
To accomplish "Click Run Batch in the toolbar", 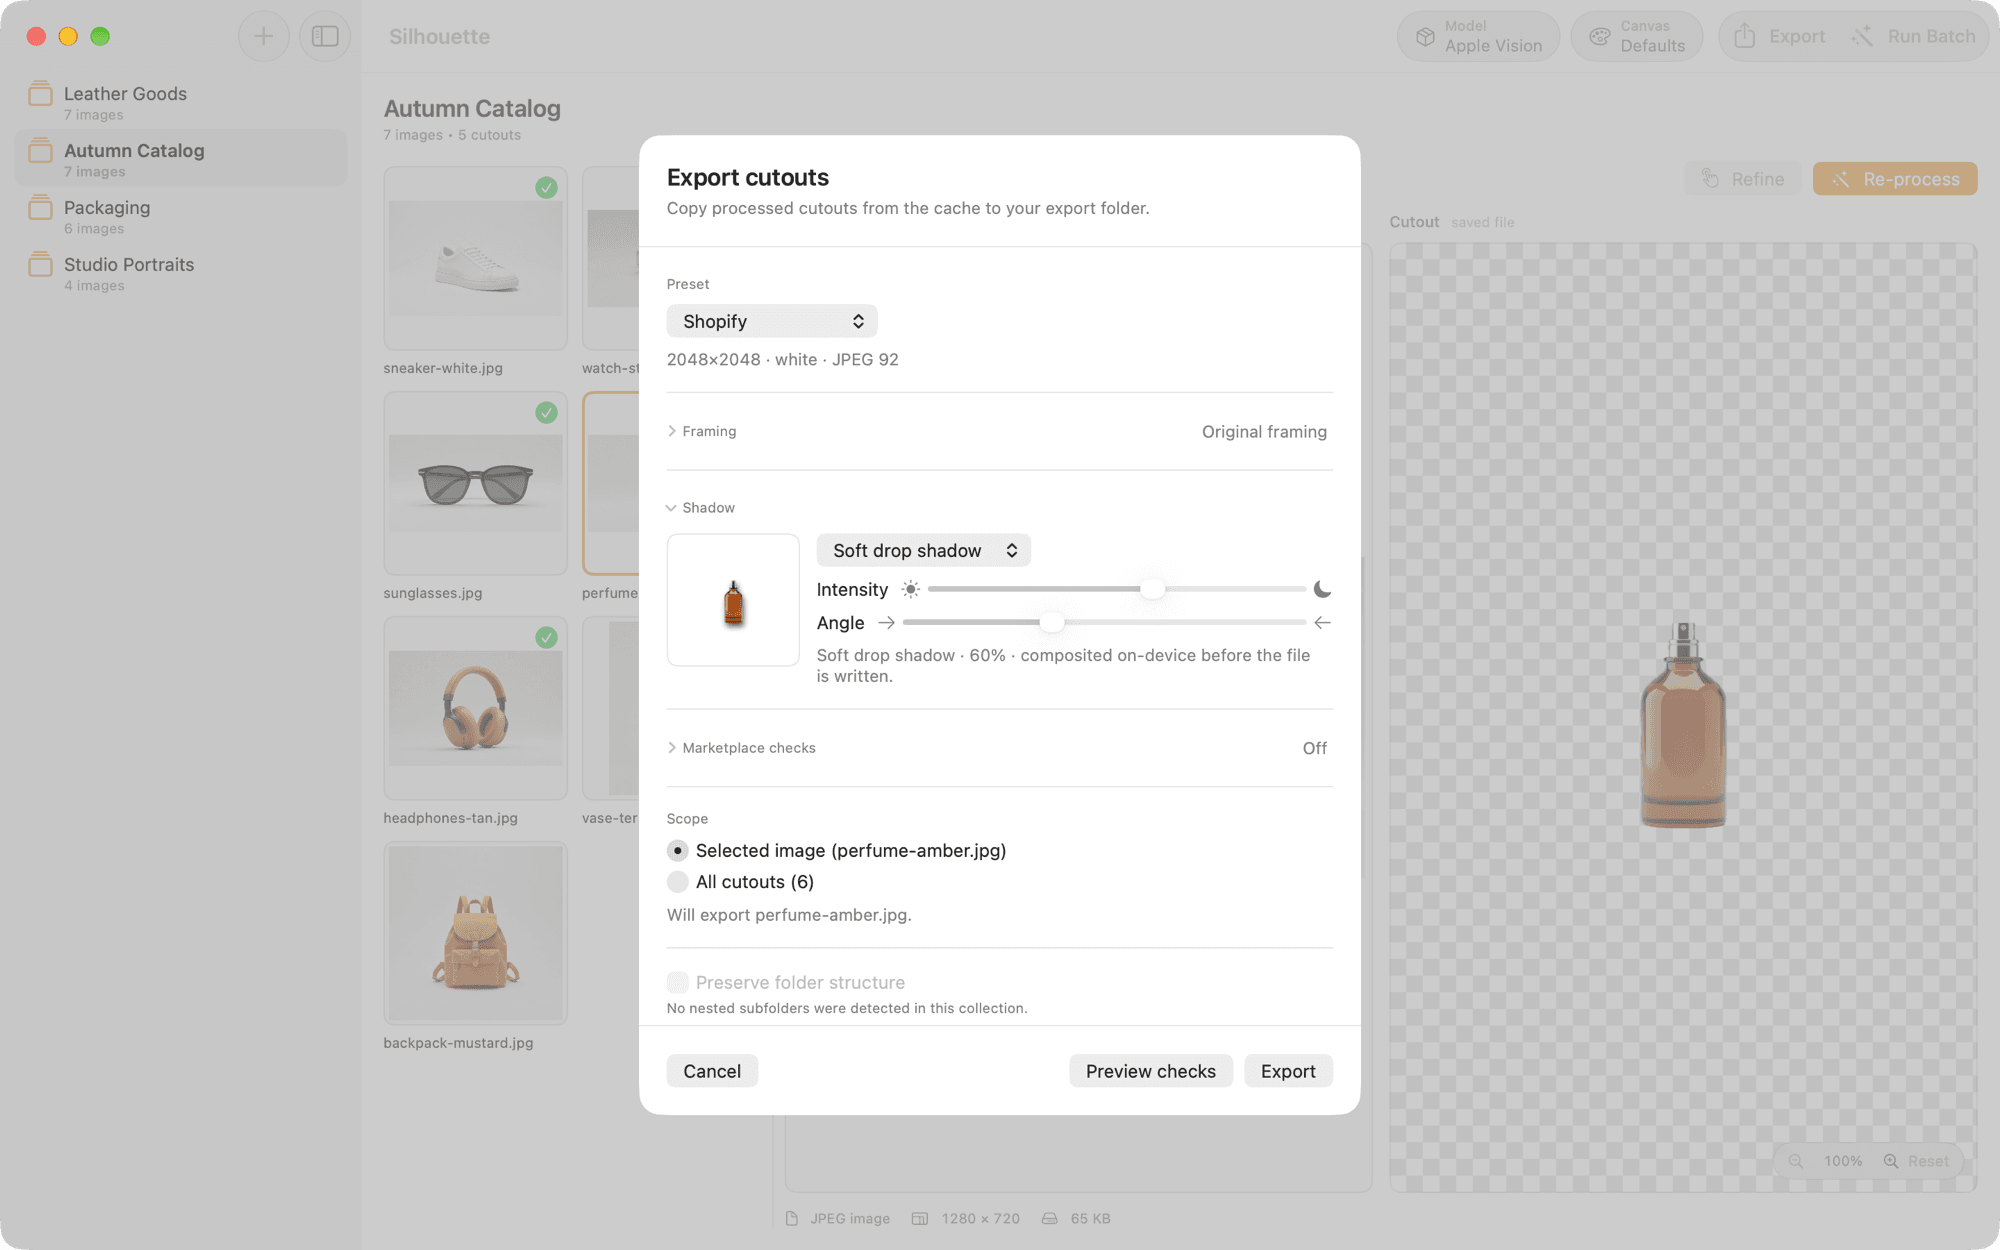I will pos(1913,36).
